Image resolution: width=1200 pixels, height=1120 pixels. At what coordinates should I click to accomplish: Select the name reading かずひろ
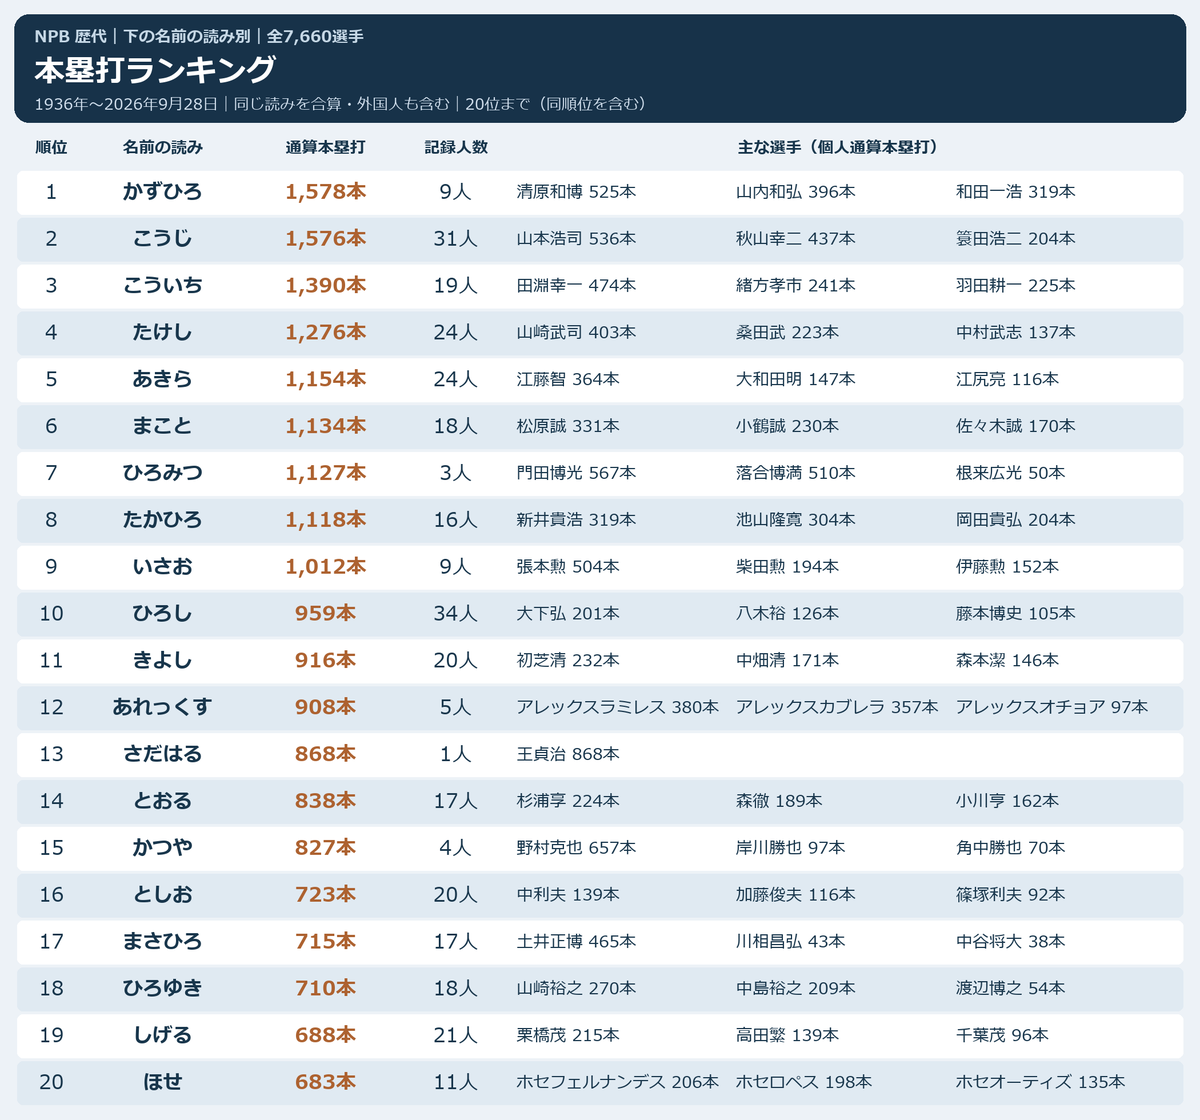point(163,191)
